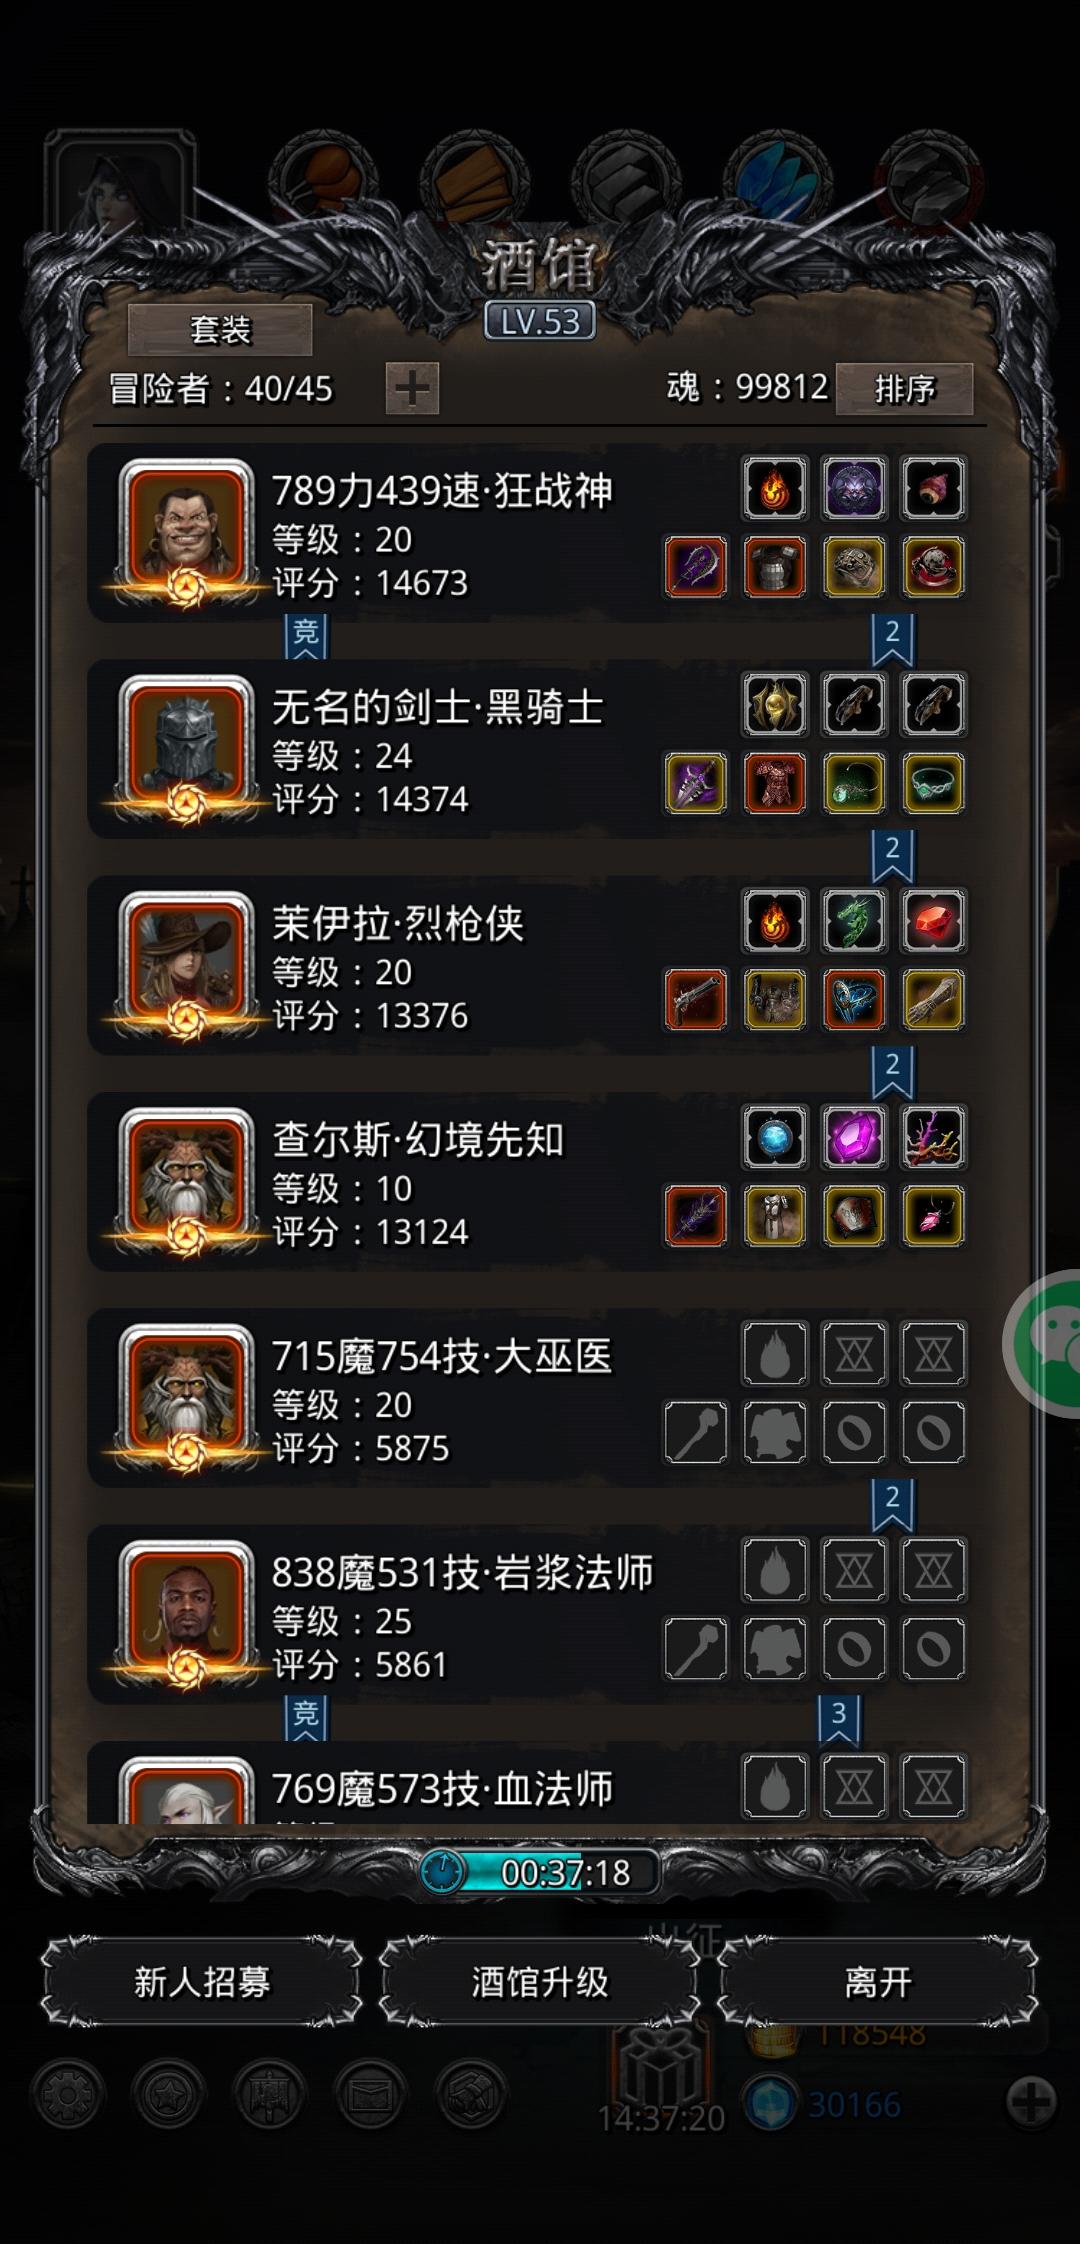Click the 新人招募 button

[202, 1982]
